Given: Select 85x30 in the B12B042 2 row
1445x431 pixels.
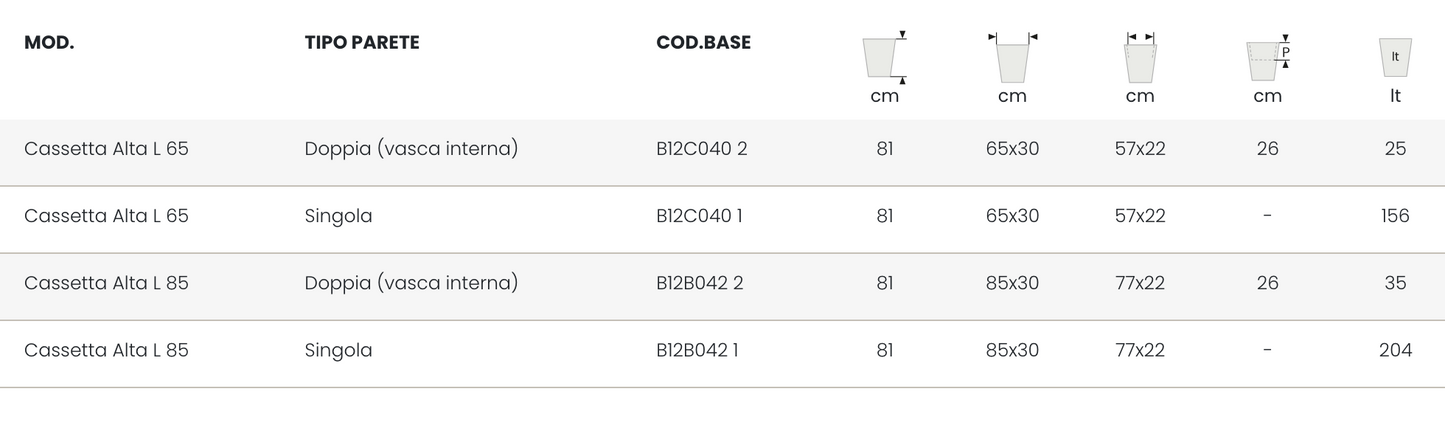Looking at the screenshot, I should click(x=1012, y=283).
